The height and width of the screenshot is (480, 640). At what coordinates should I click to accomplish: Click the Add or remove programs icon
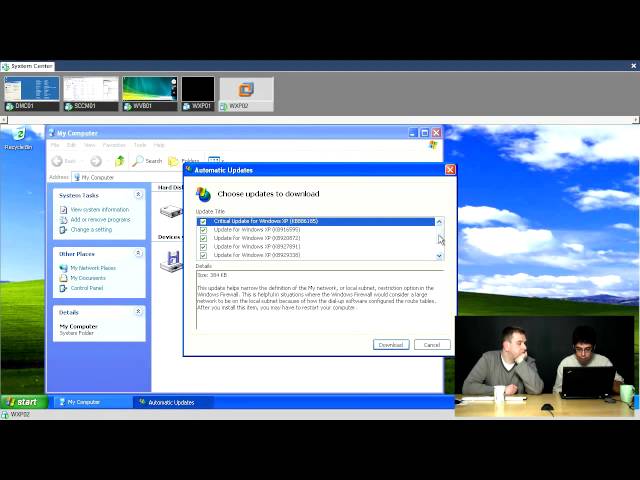tap(63, 220)
